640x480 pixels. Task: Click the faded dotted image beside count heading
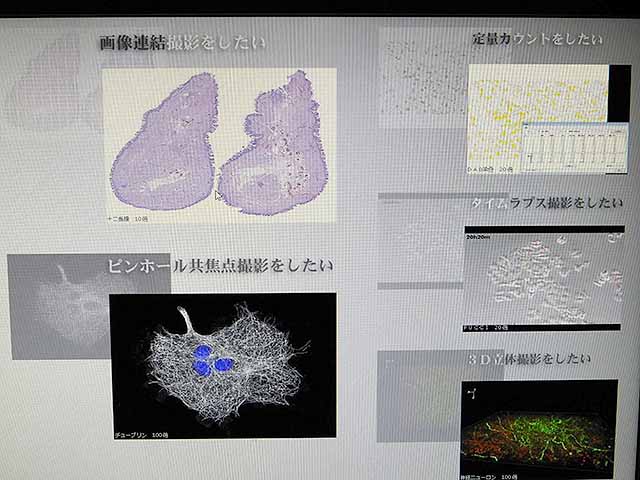pos(424,78)
